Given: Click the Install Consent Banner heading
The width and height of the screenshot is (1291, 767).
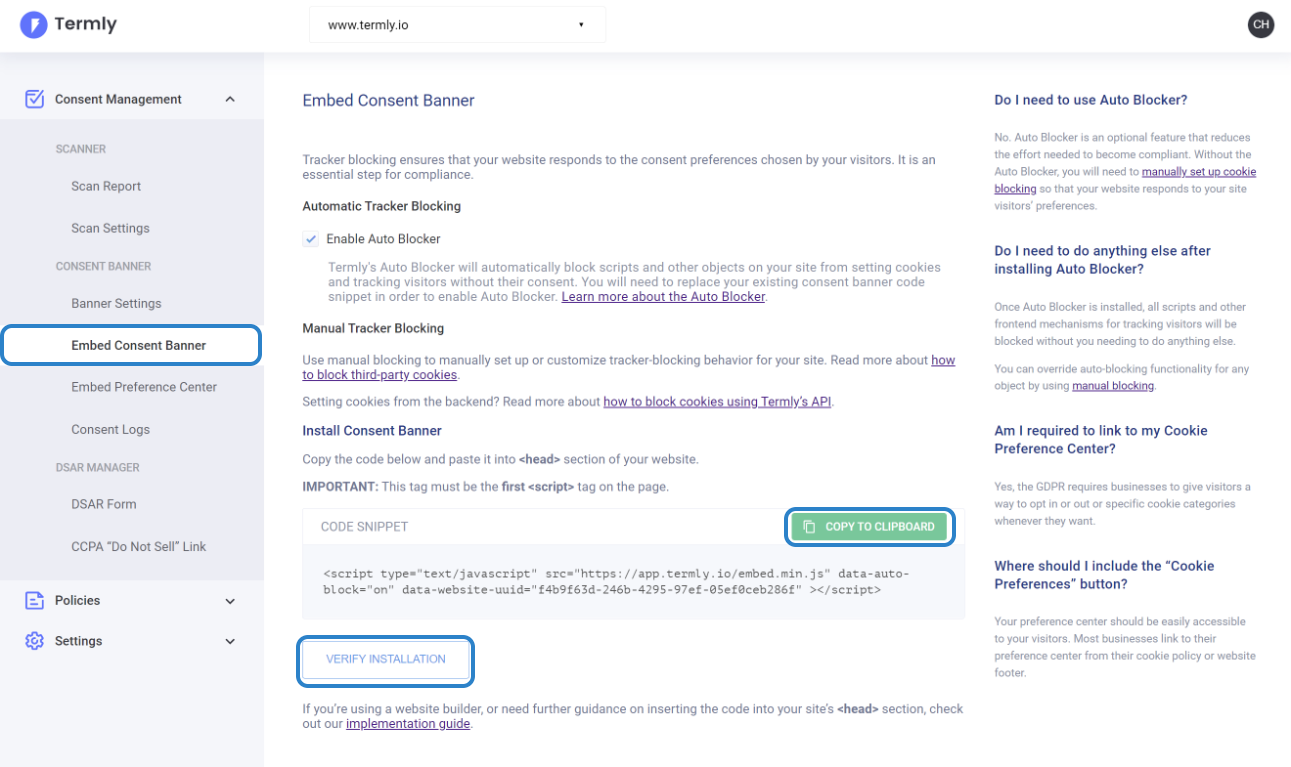Looking at the screenshot, I should tap(372, 431).
